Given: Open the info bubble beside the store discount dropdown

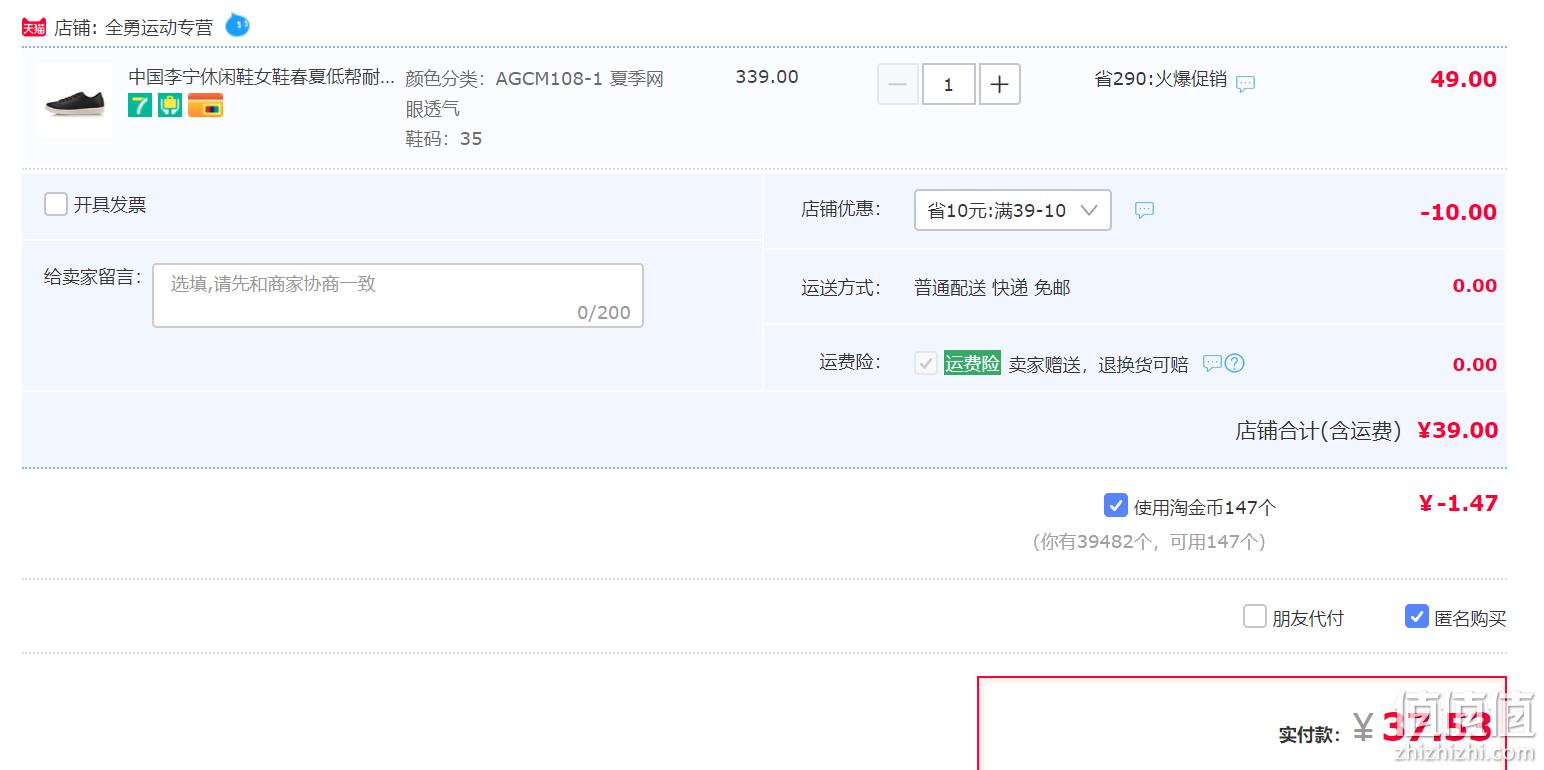Looking at the screenshot, I should (x=1144, y=210).
